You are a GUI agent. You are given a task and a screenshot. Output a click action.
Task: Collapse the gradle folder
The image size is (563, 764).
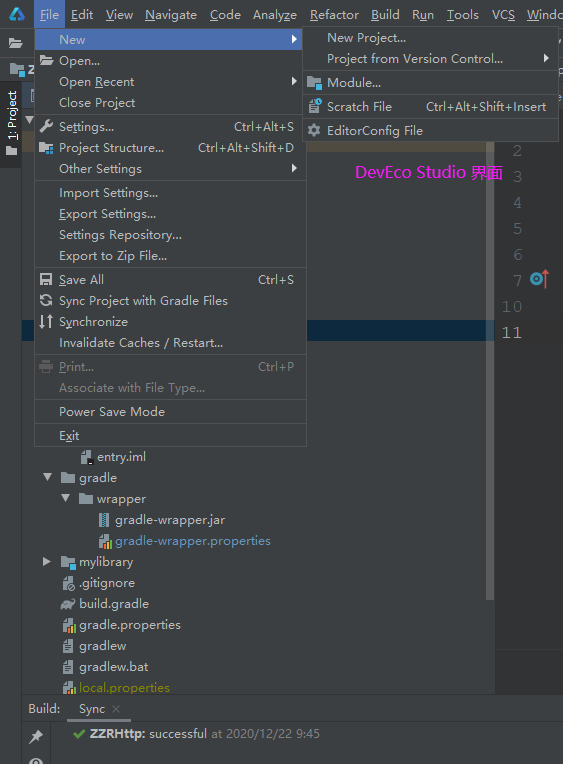point(47,477)
